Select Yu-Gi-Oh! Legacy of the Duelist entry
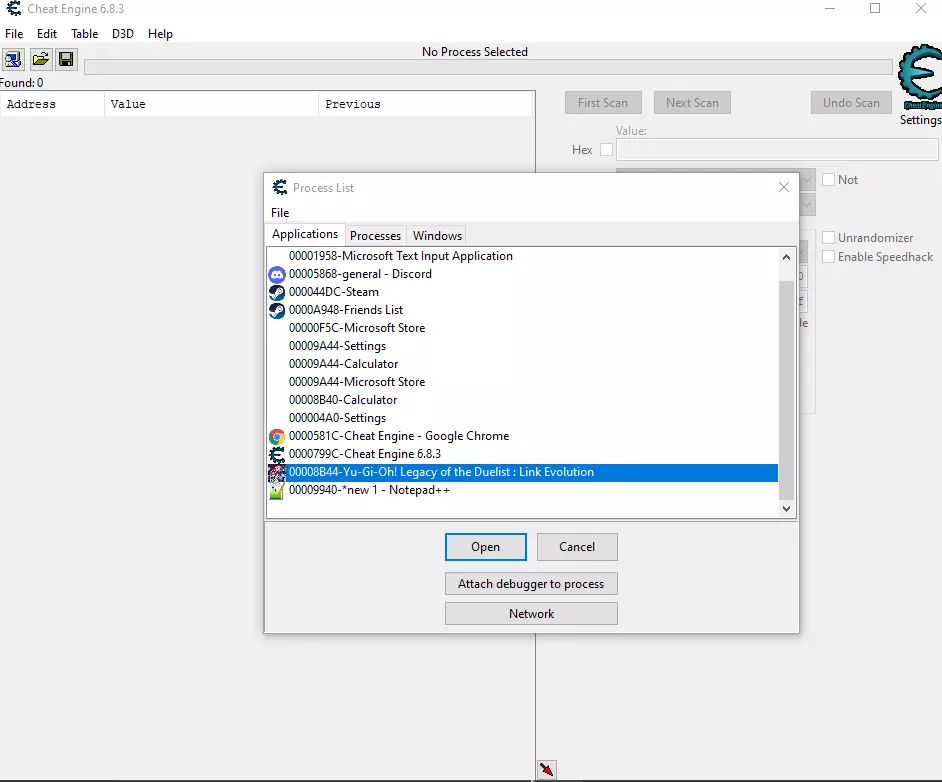 (523, 472)
